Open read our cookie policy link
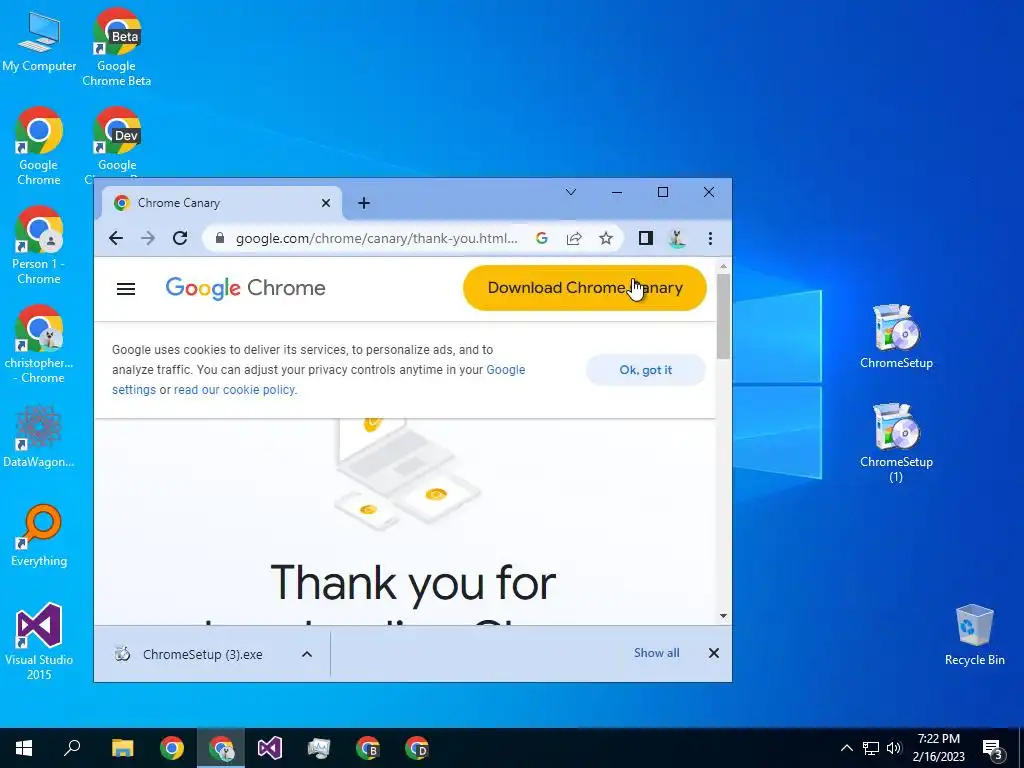The image size is (1024, 768). (x=235, y=390)
